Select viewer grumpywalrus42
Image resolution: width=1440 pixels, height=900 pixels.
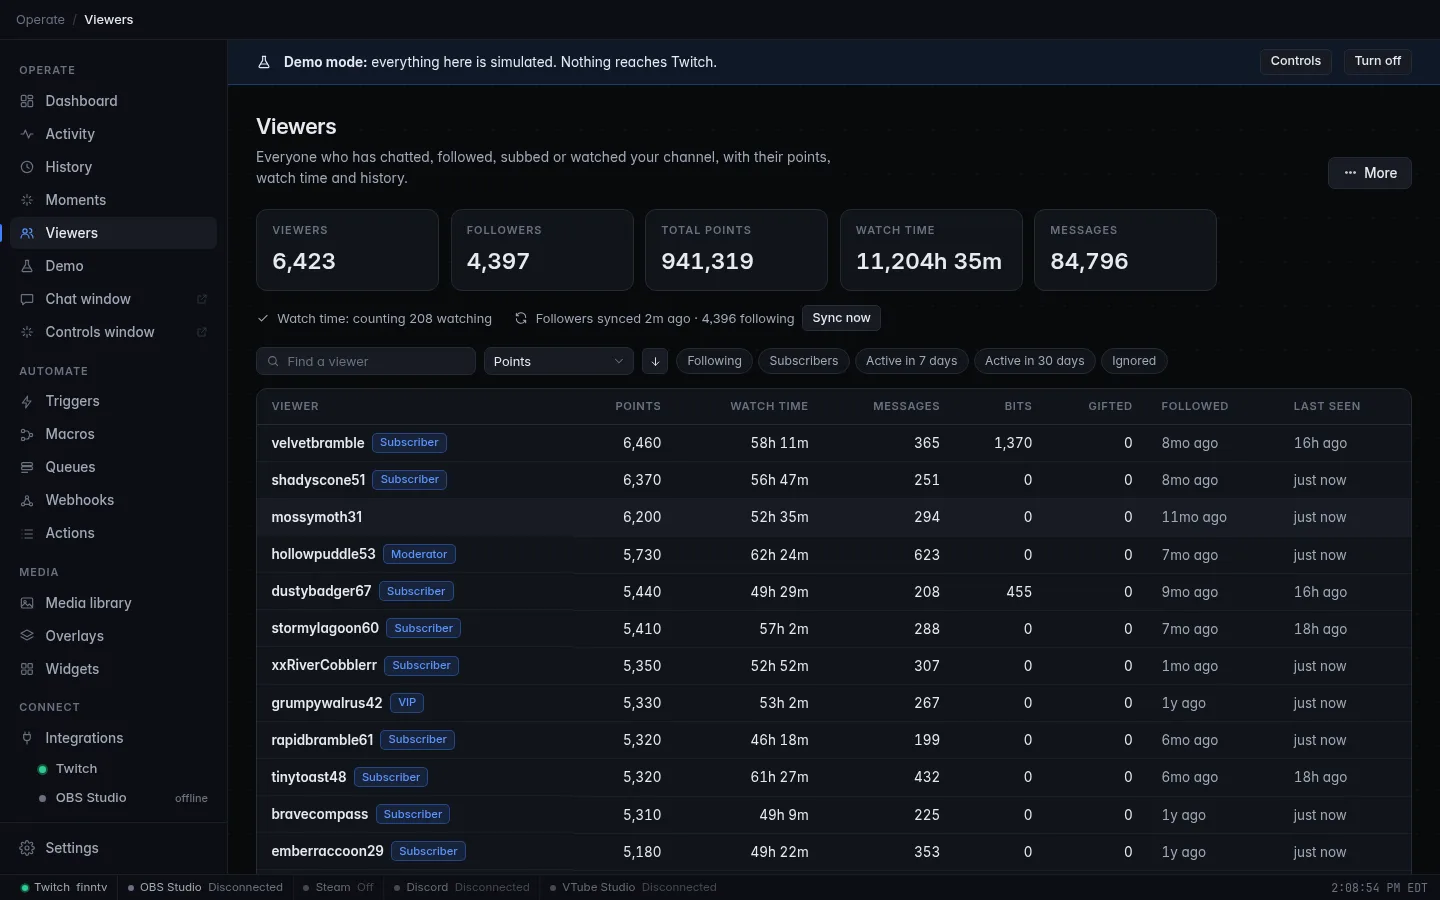click(834, 703)
